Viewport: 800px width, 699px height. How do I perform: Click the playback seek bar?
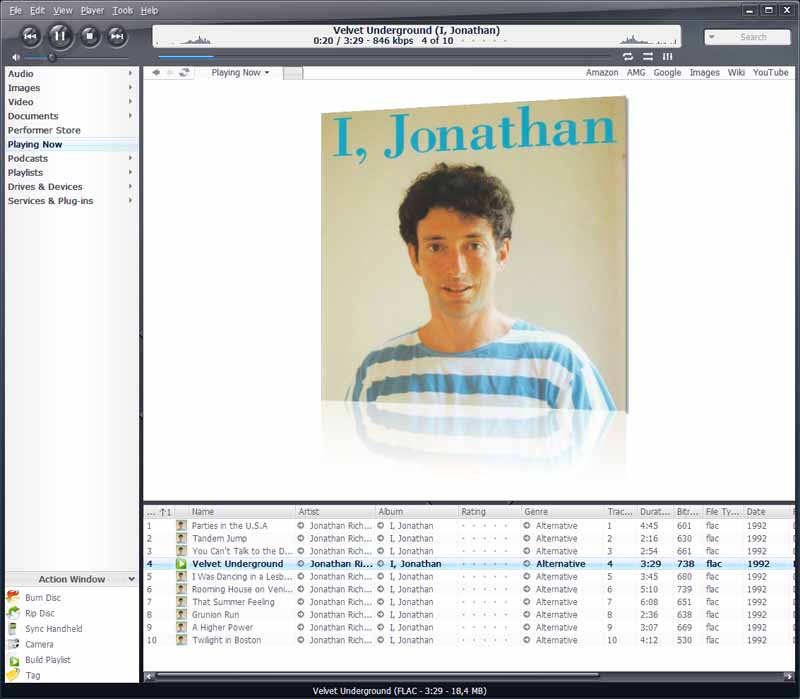click(x=384, y=57)
